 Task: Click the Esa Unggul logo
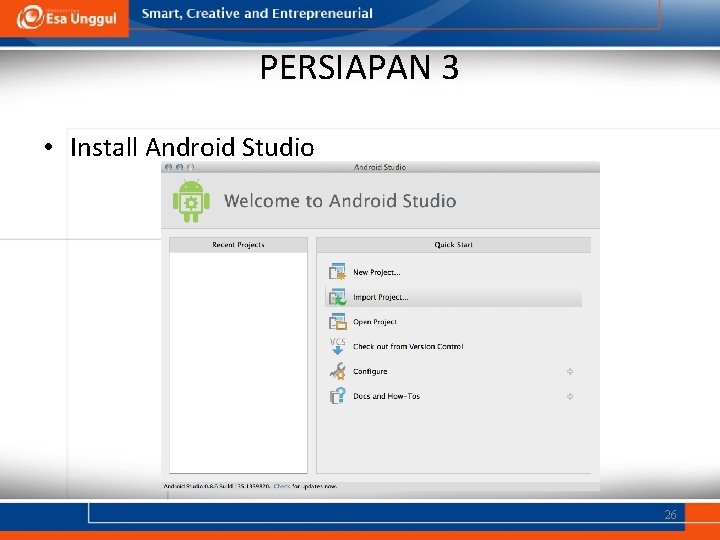pos(67,17)
